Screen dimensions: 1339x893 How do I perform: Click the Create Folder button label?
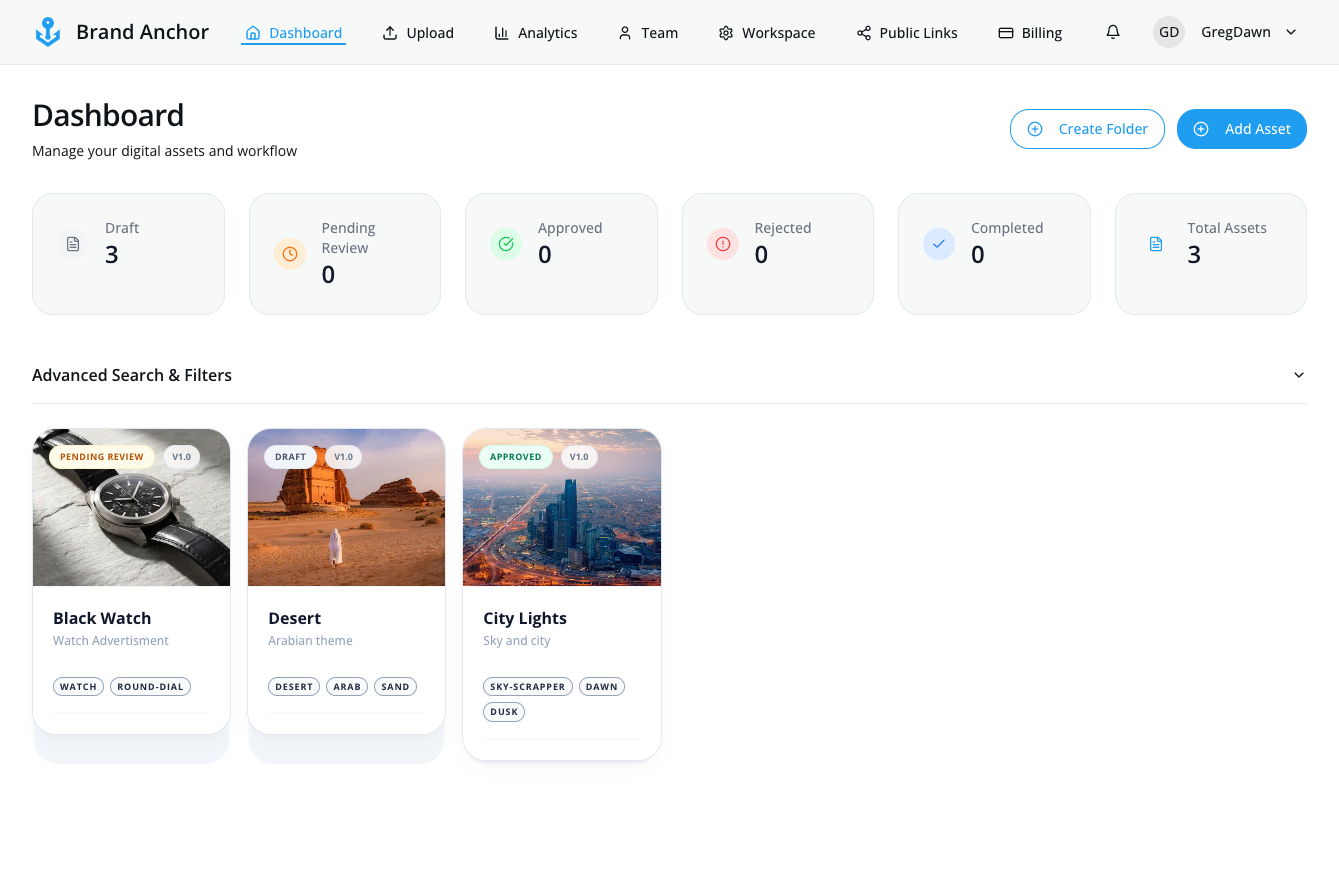point(1104,129)
